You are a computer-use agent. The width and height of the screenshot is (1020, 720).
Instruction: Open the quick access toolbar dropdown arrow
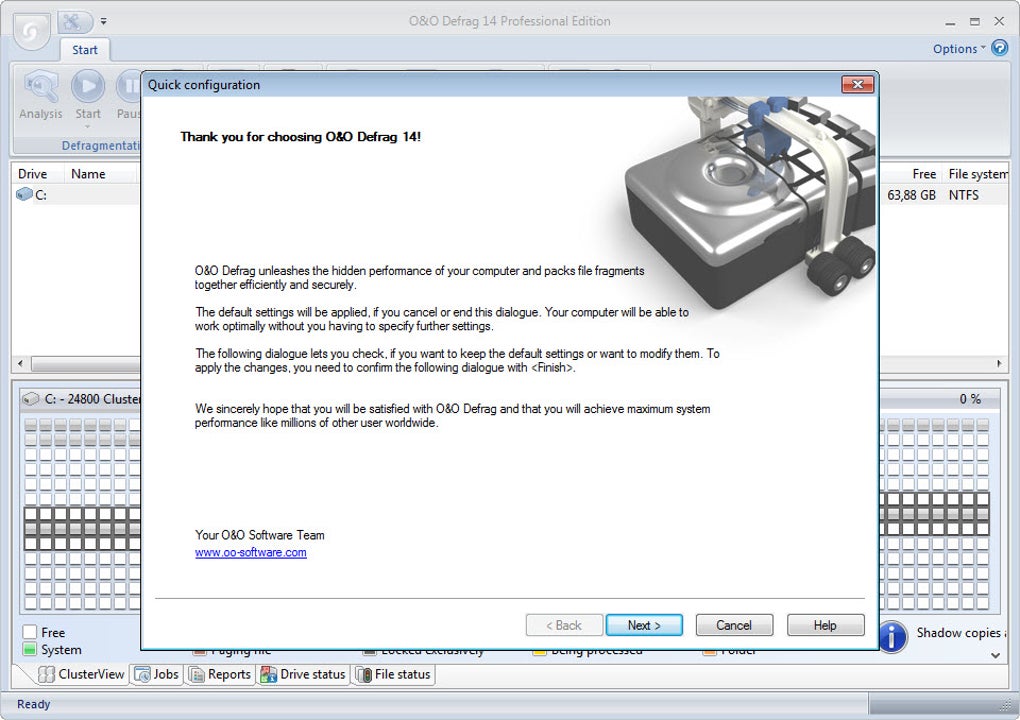(103, 21)
